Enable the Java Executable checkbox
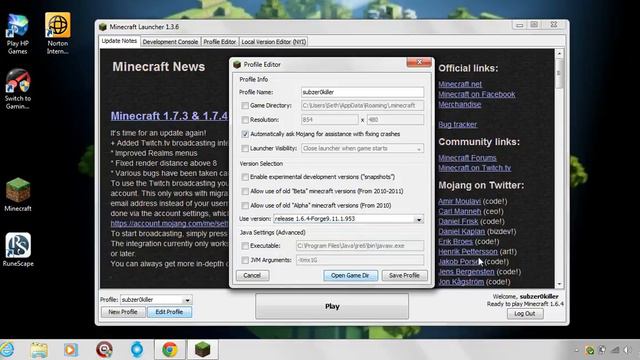The height and width of the screenshot is (360, 640). coord(245,246)
